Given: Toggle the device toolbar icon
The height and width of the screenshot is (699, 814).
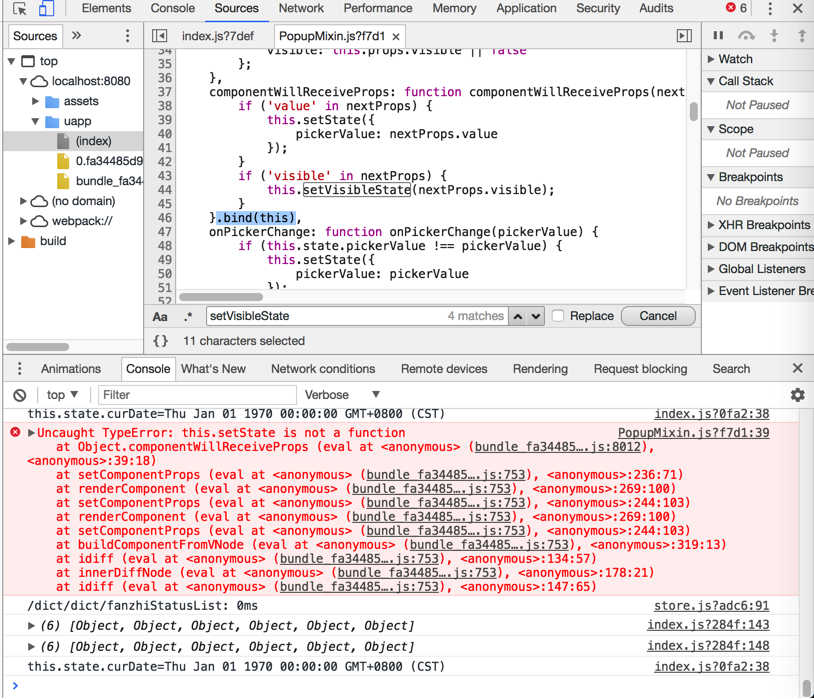Looking at the screenshot, I should click(47, 8).
